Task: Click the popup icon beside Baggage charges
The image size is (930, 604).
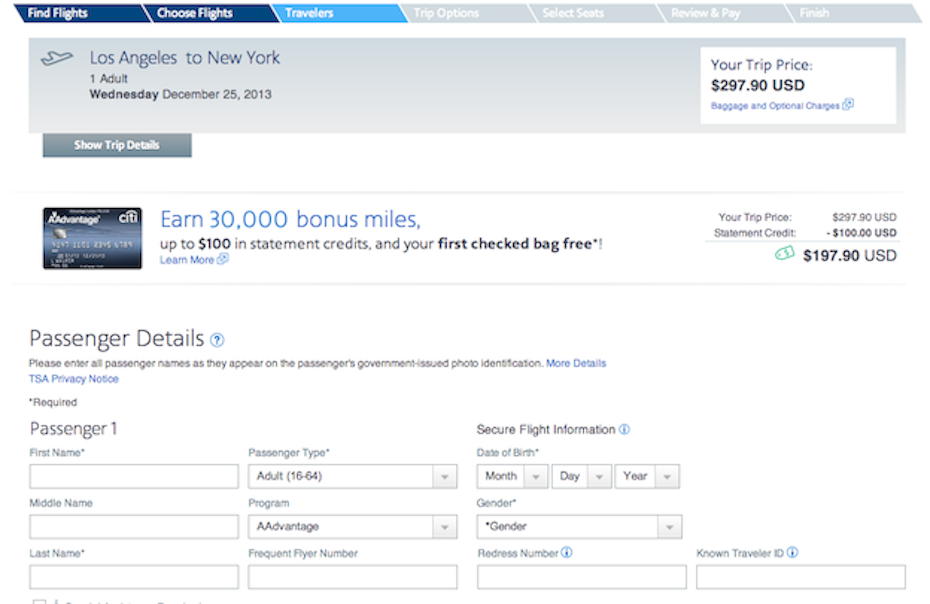Action: point(848,105)
